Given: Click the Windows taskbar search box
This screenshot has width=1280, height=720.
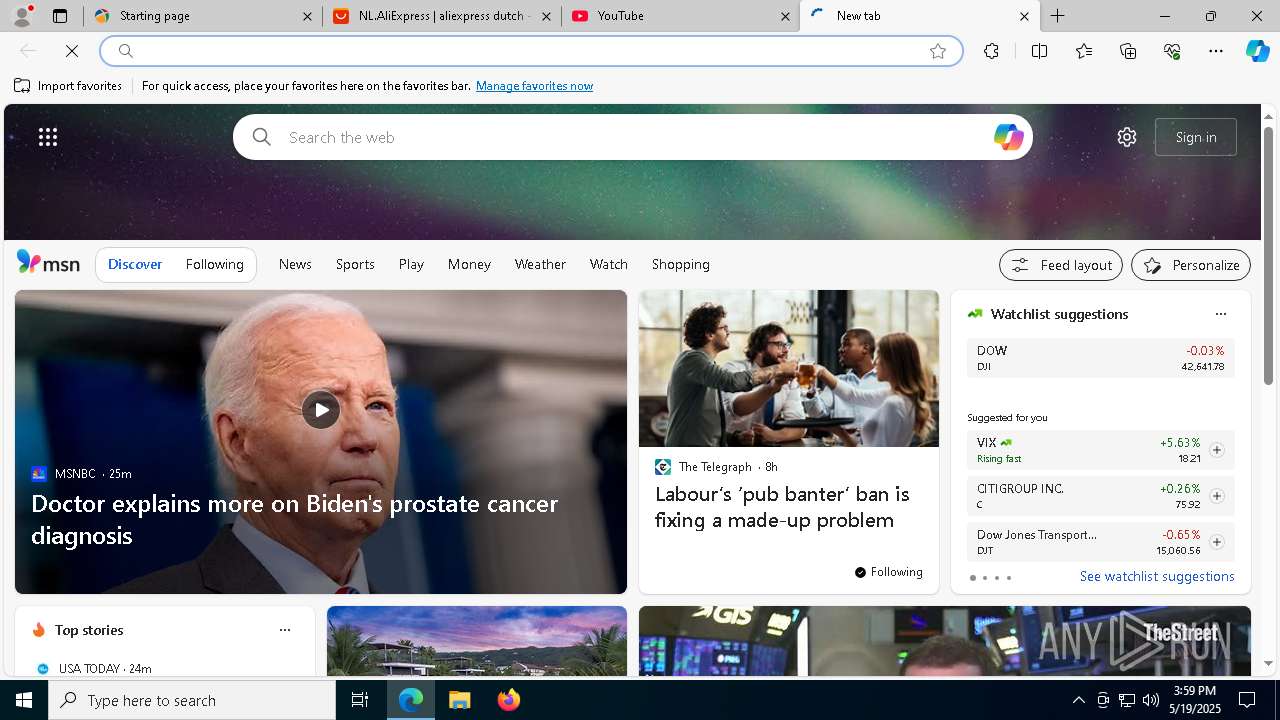Looking at the screenshot, I should point(192,700).
